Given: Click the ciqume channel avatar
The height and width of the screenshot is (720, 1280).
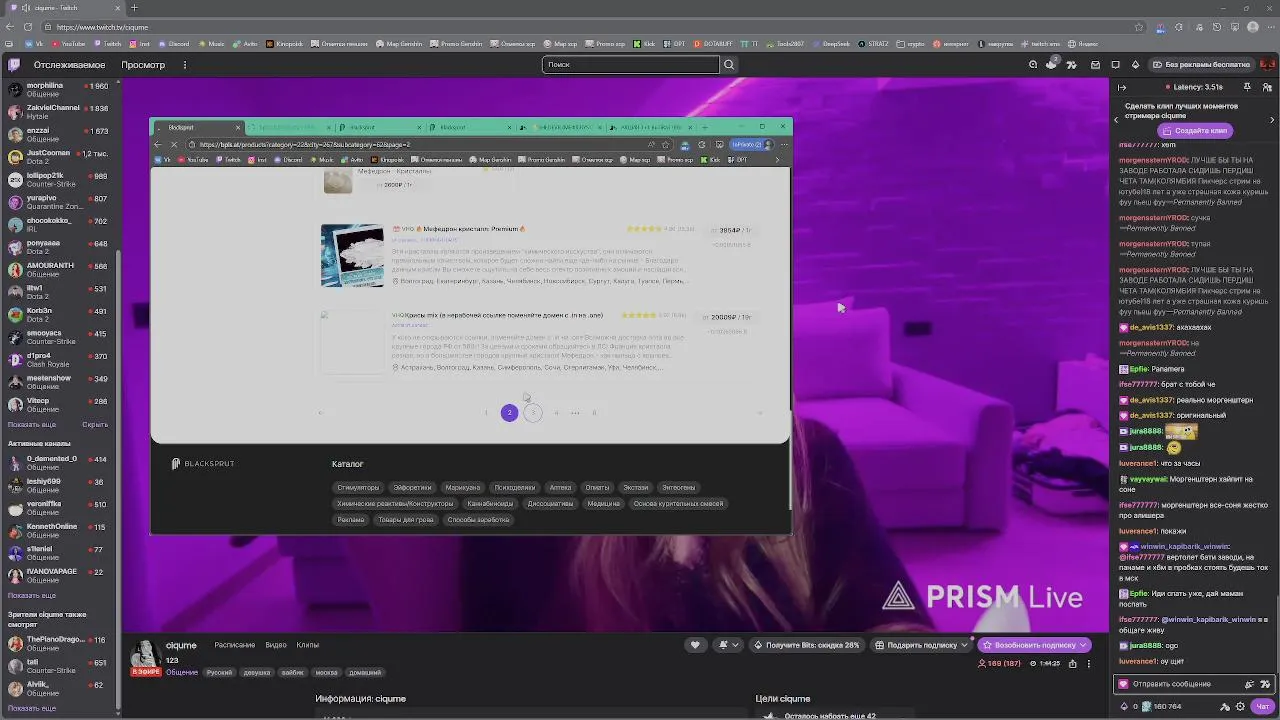Looking at the screenshot, I should [x=146, y=655].
